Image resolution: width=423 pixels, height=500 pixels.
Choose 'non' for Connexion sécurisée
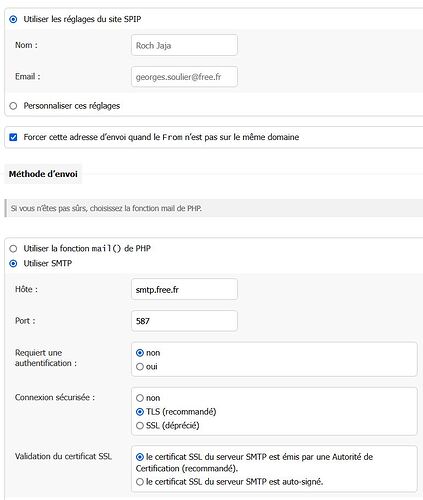point(140,398)
